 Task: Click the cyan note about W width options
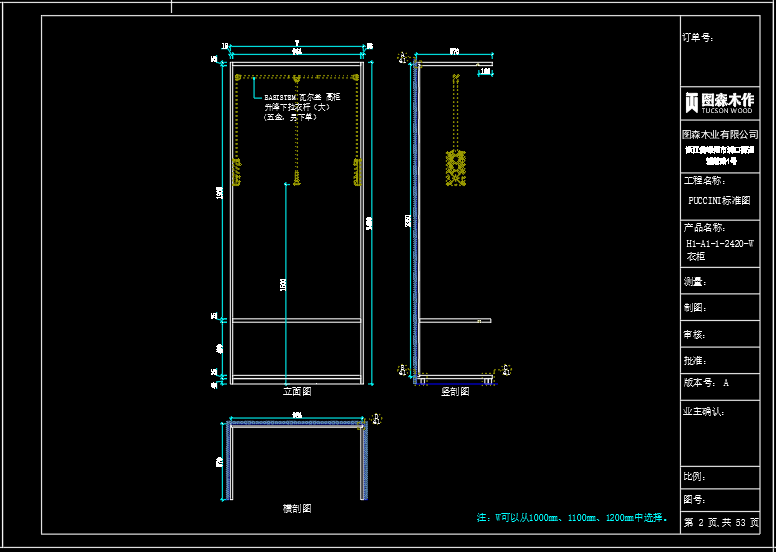pyautogui.click(x=572, y=518)
